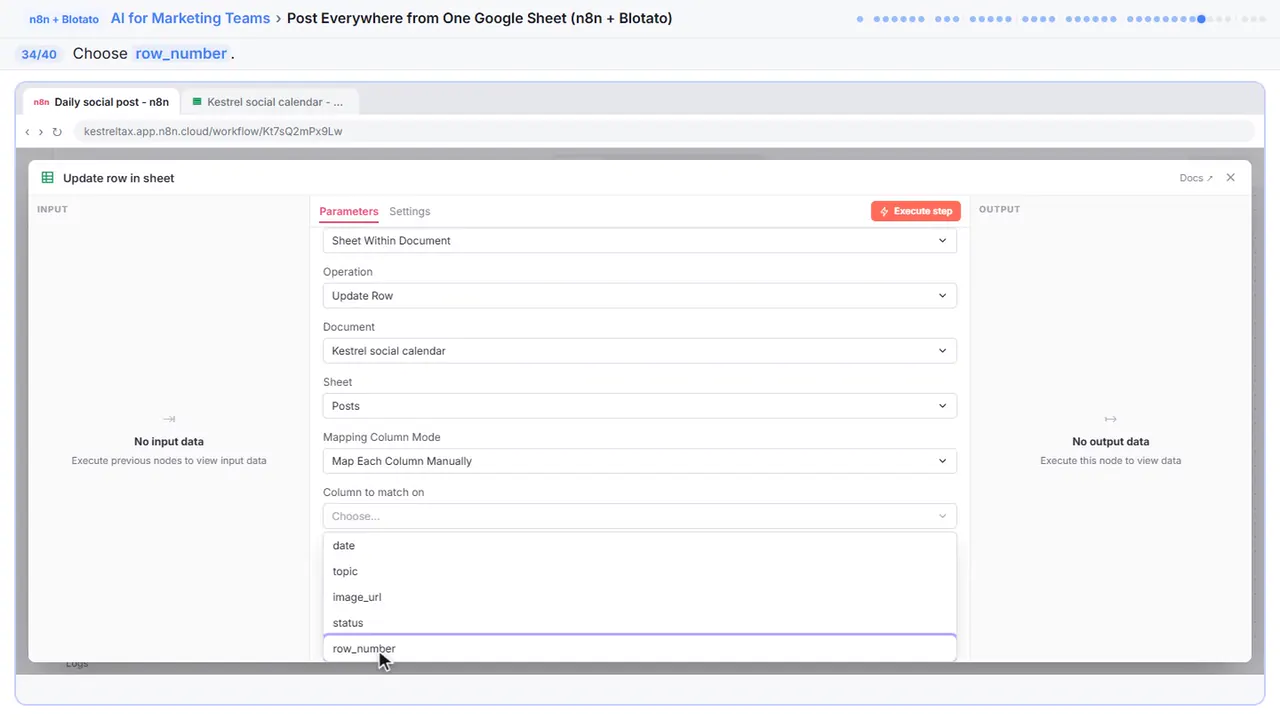This screenshot has height=720, width=1280.
Task: Click the browser forward arrow icon
Action: coord(41,131)
